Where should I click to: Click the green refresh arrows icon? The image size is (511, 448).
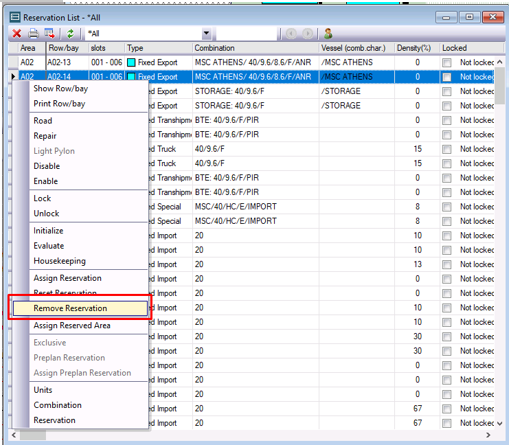tap(70, 33)
